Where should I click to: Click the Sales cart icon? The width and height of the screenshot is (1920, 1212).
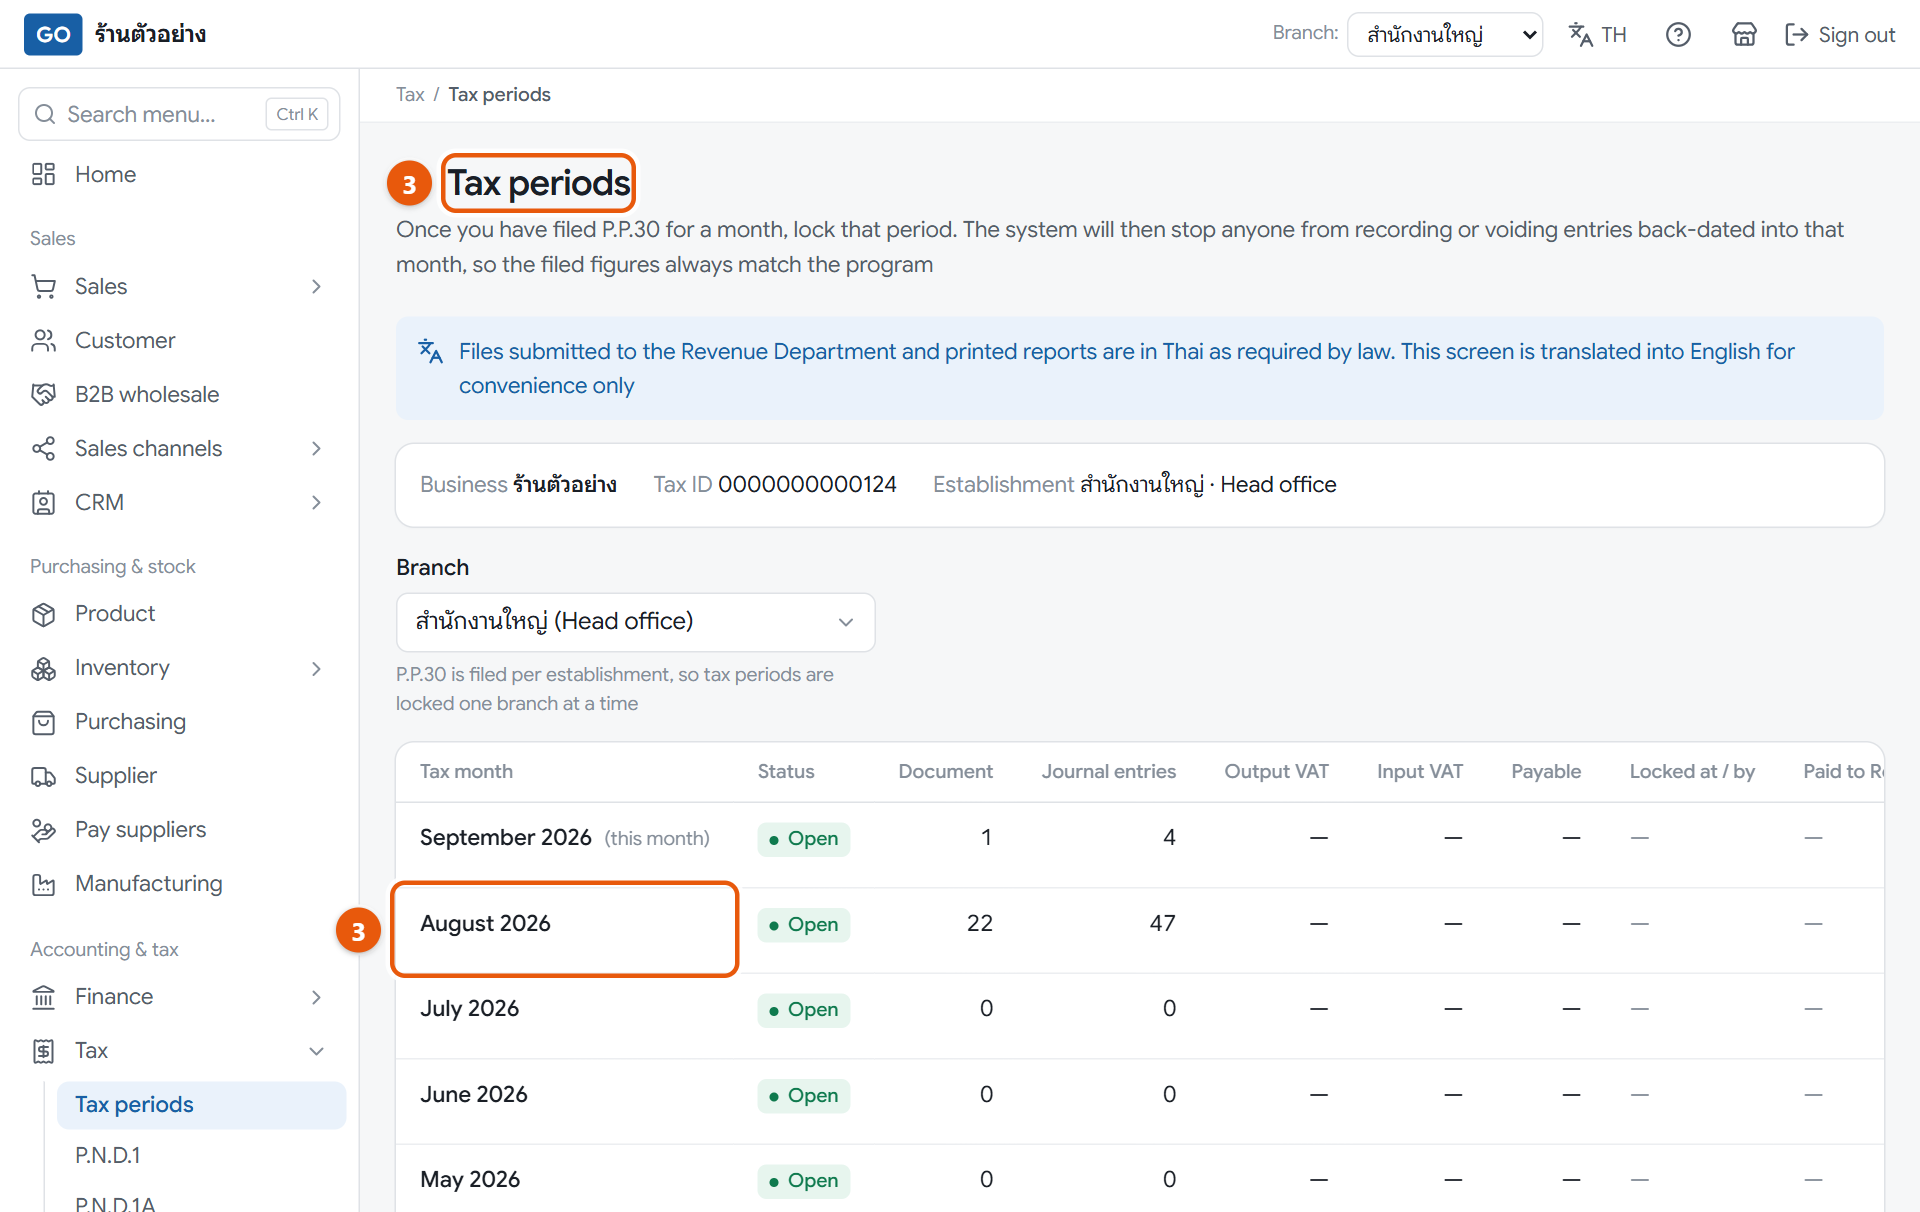43,286
